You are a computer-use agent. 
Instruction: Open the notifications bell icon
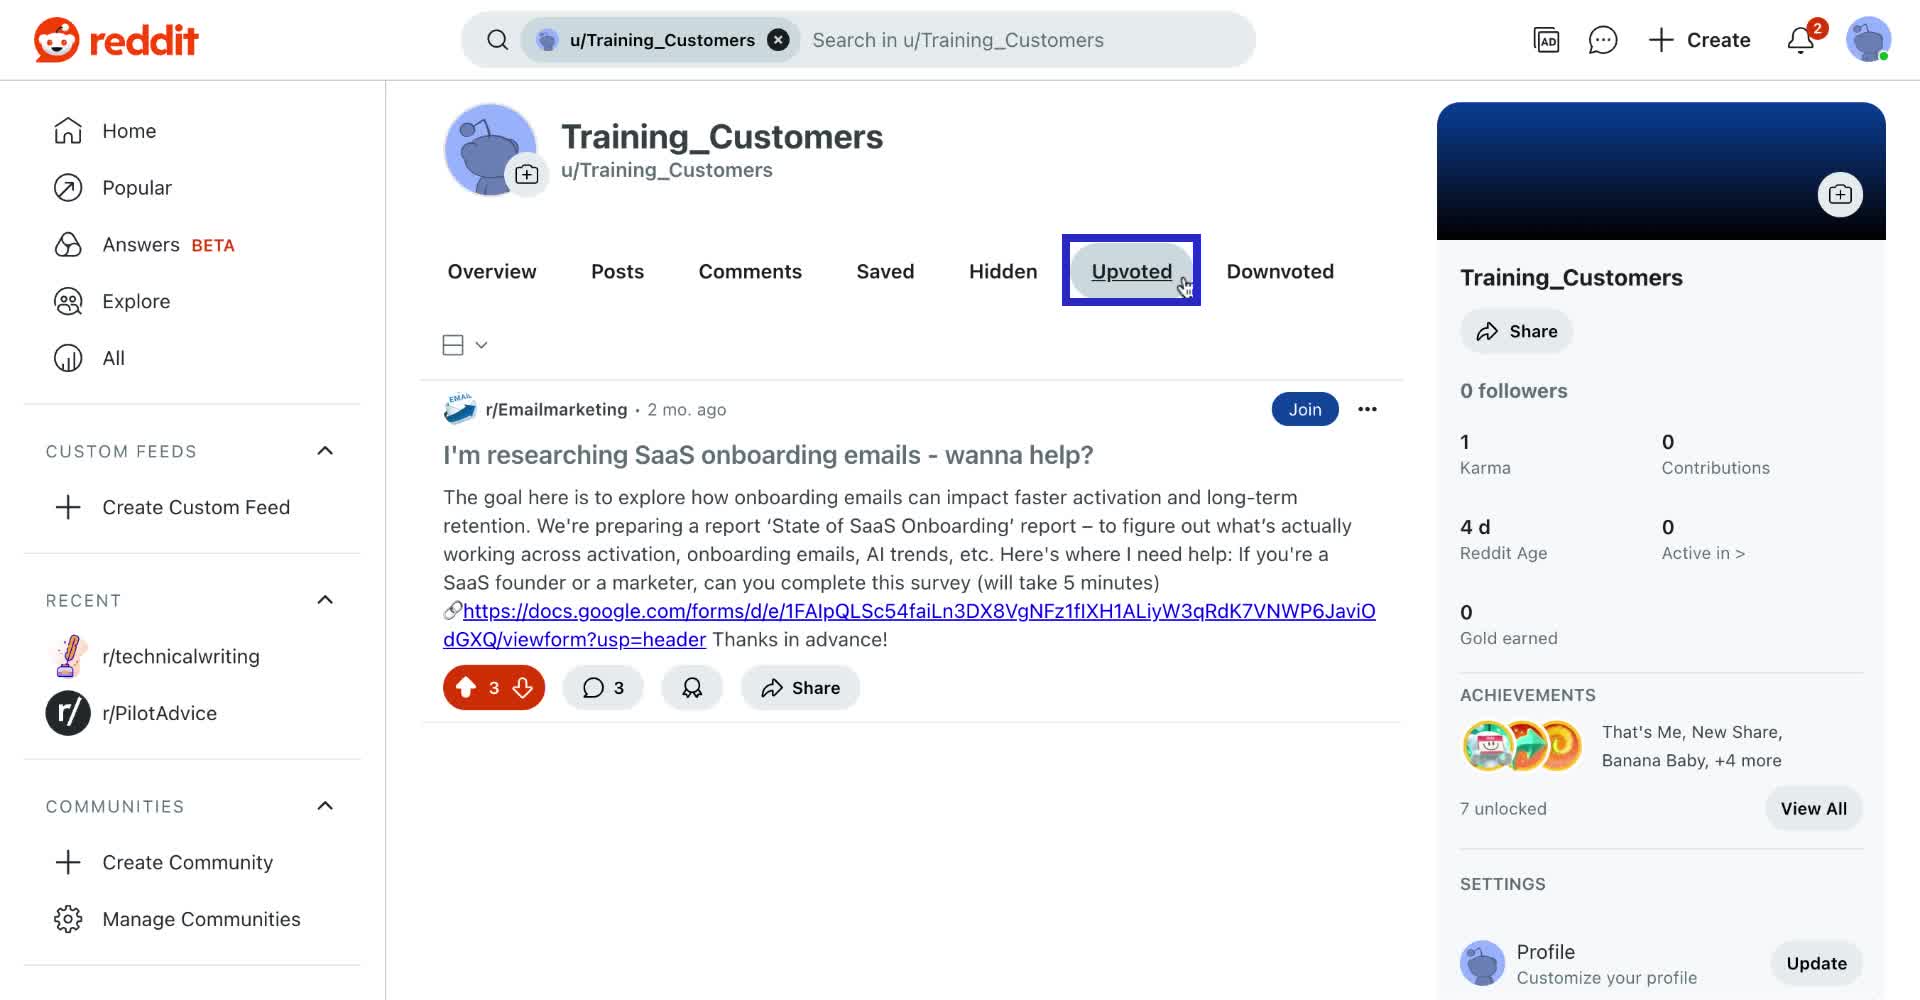[x=1800, y=40]
